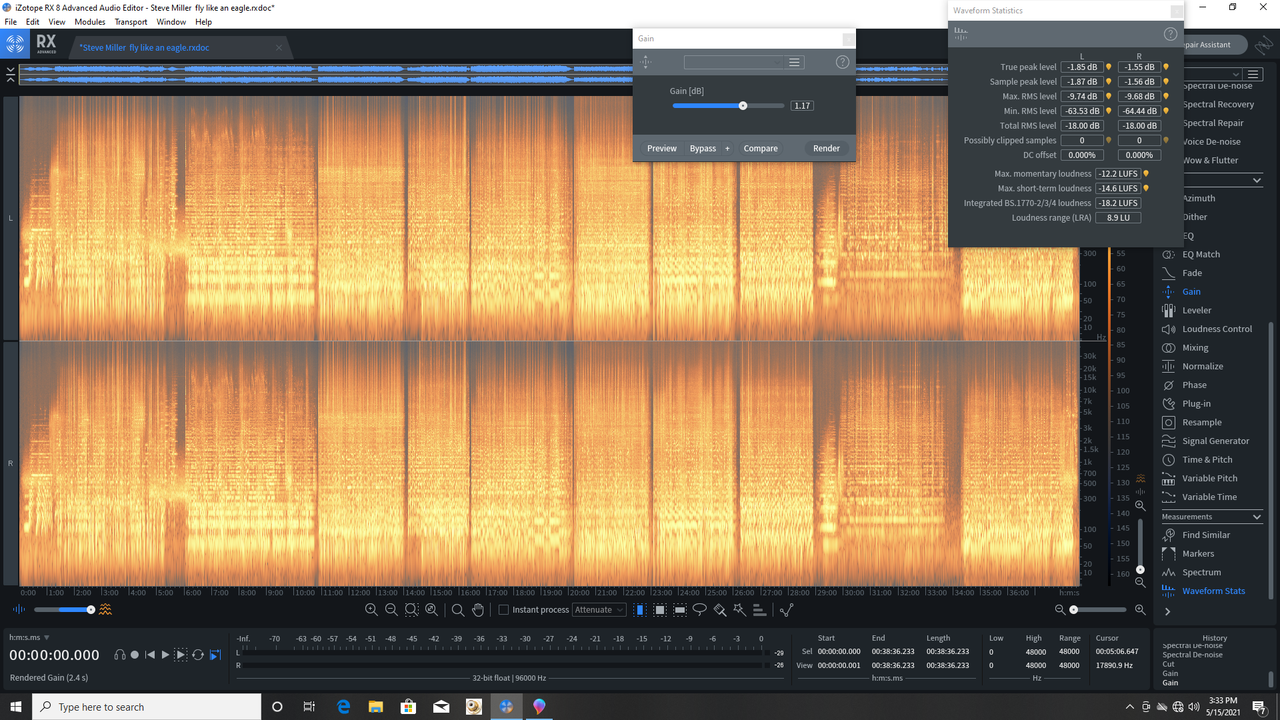
Task: Toggle the frequency selection tool
Action: pos(680,610)
